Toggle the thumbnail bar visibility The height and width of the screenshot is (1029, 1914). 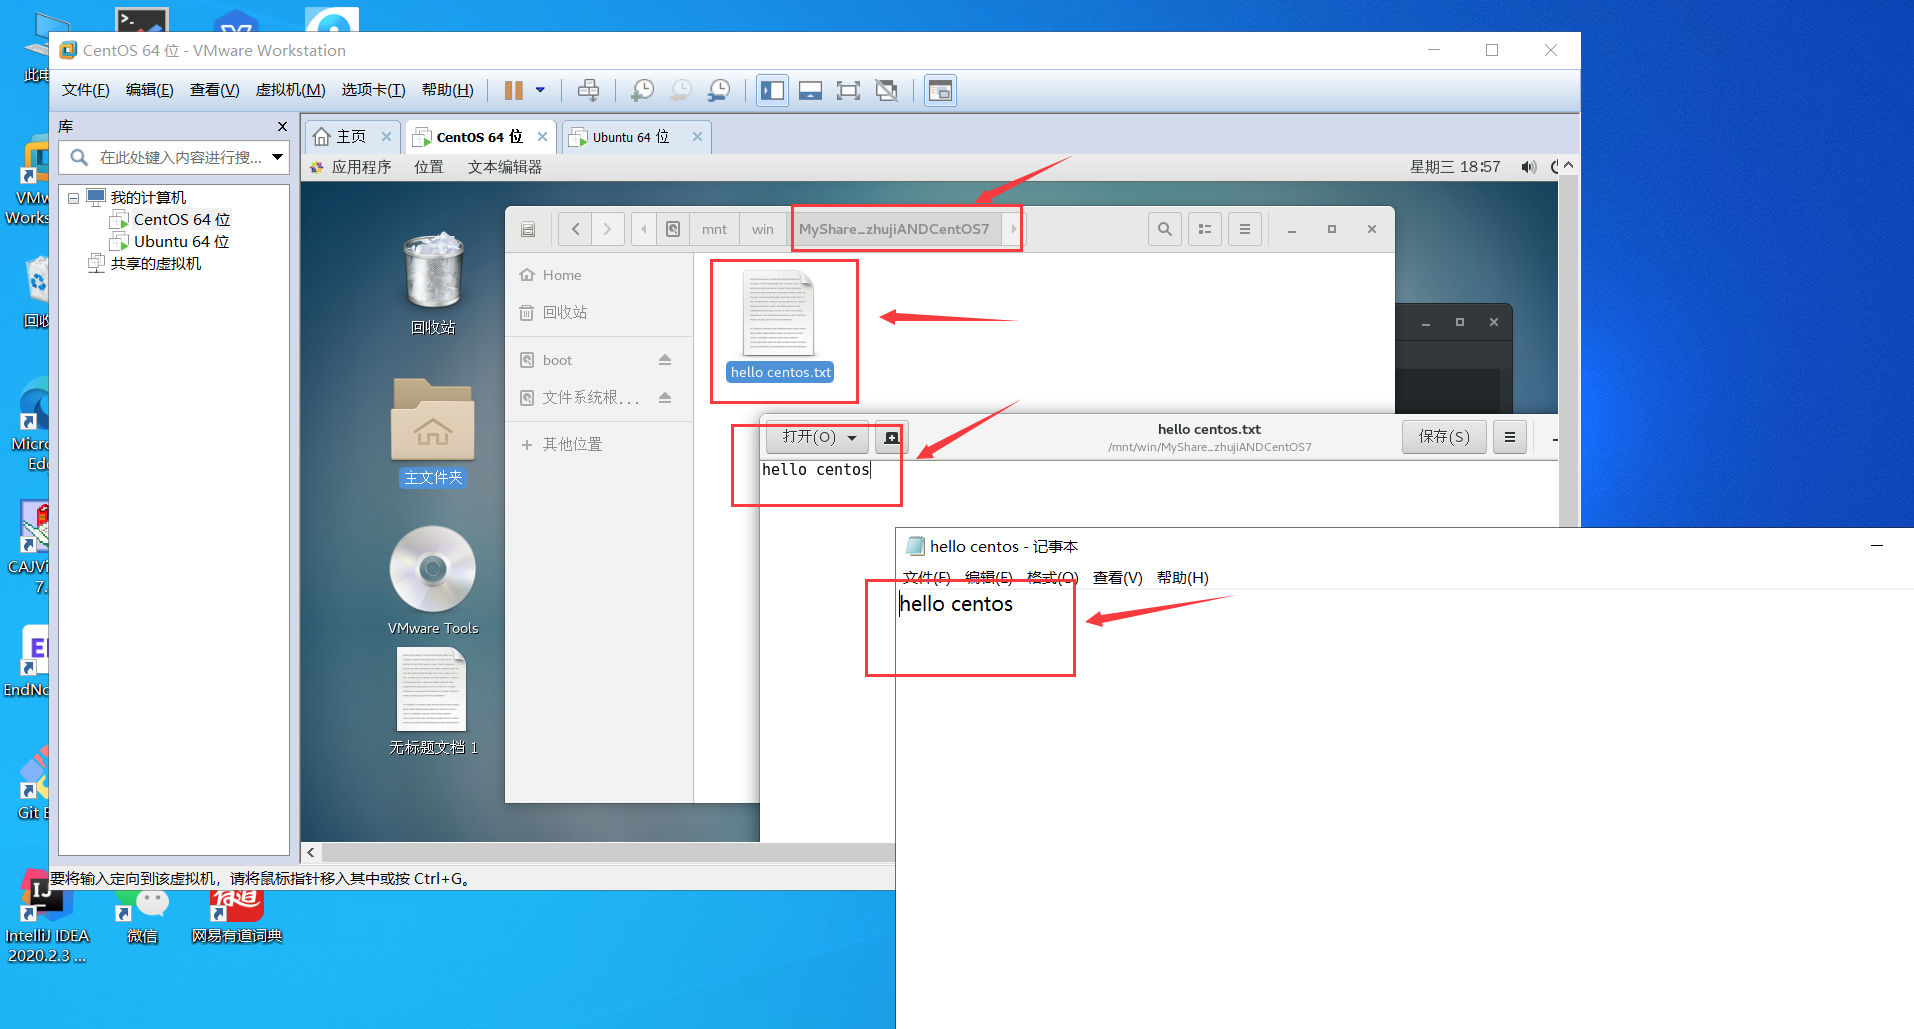point(810,90)
